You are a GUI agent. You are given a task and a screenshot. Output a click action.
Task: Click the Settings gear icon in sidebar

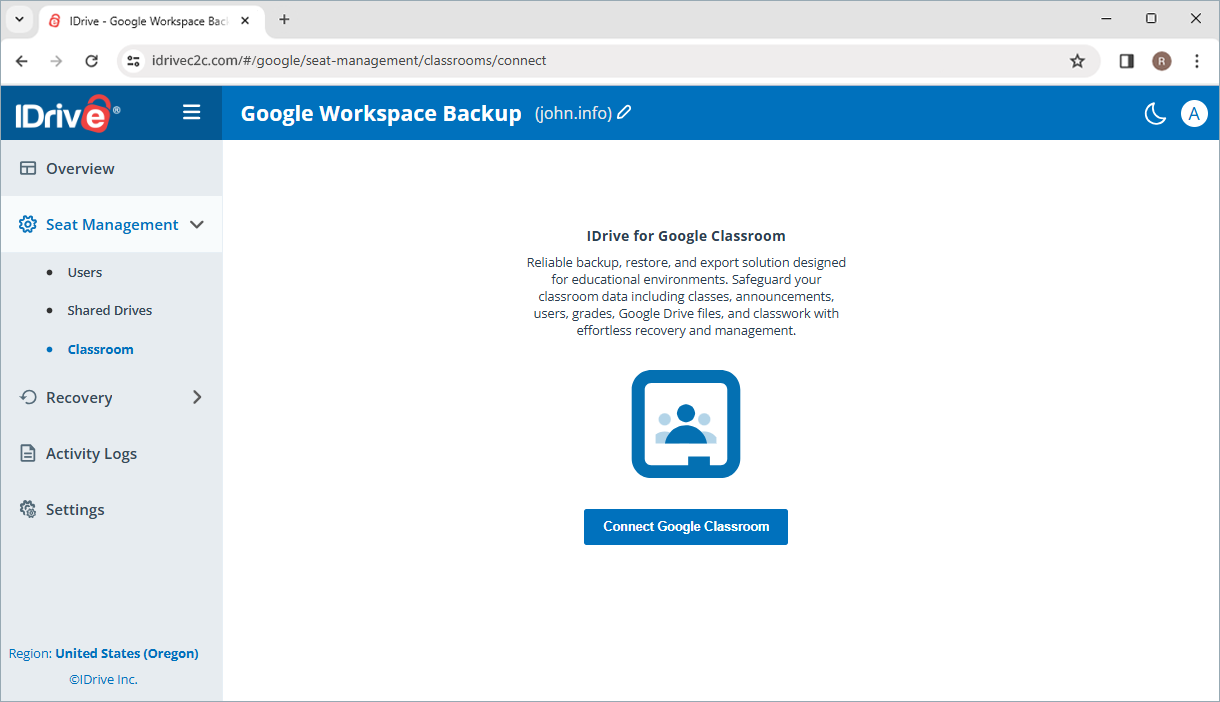28,509
